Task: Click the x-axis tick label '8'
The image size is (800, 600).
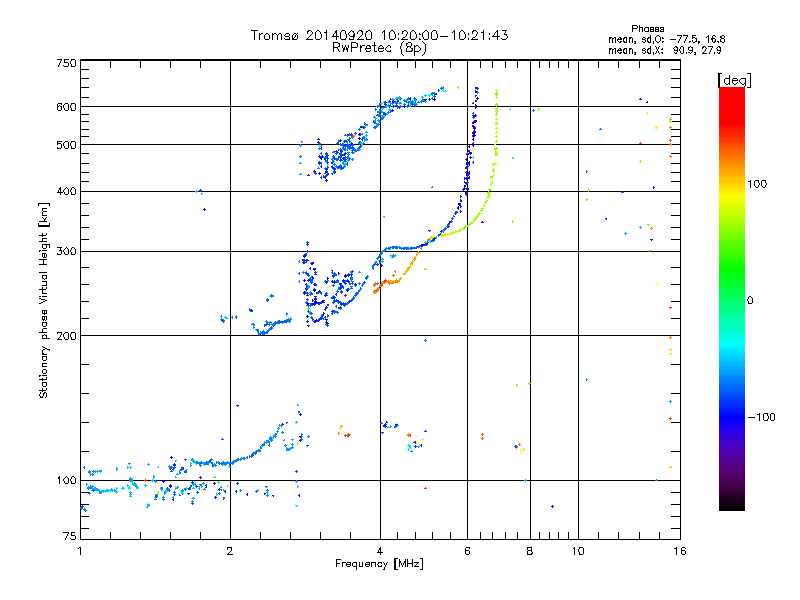Action: (x=530, y=551)
